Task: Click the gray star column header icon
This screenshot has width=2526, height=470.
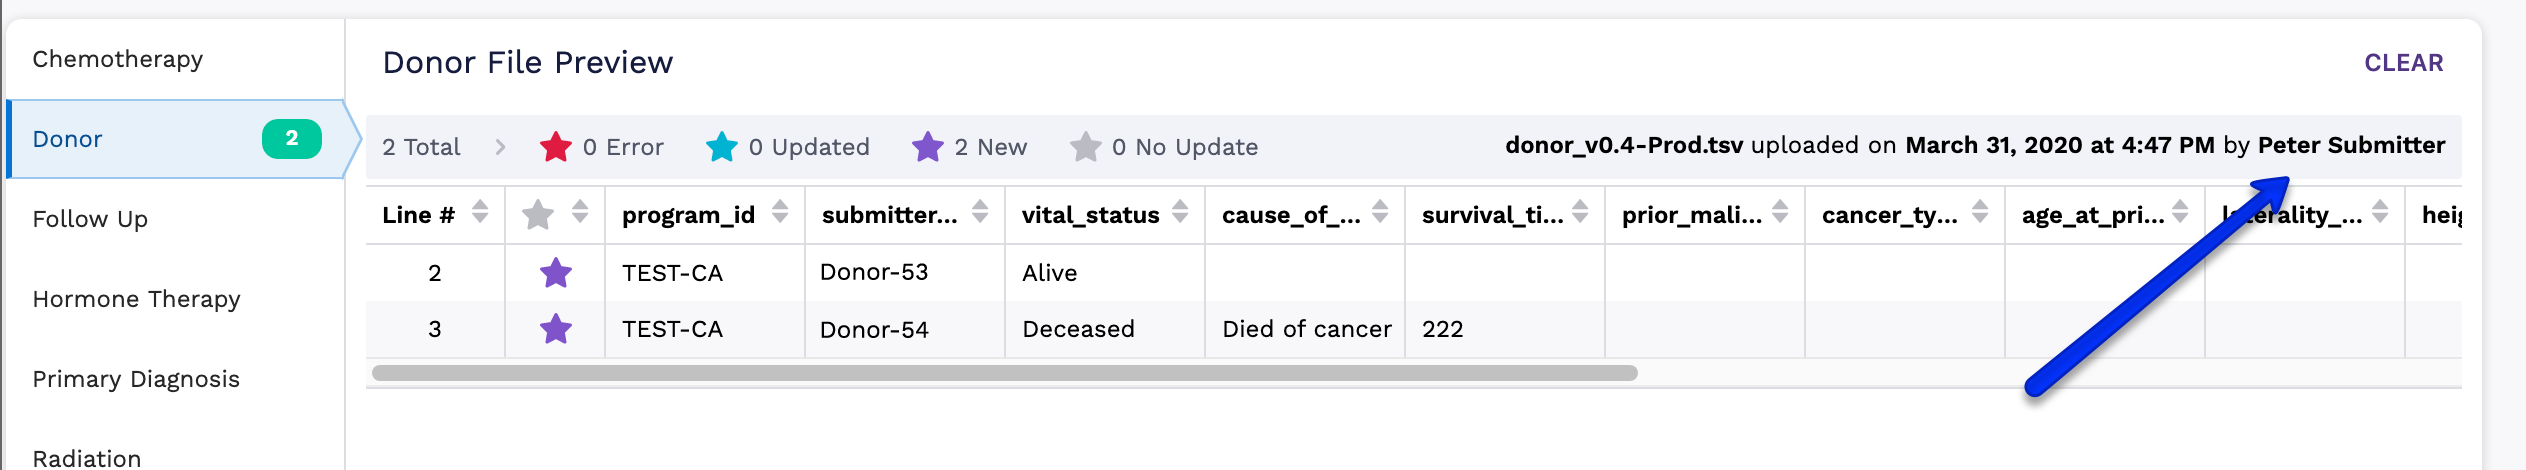Action: point(538,214)
